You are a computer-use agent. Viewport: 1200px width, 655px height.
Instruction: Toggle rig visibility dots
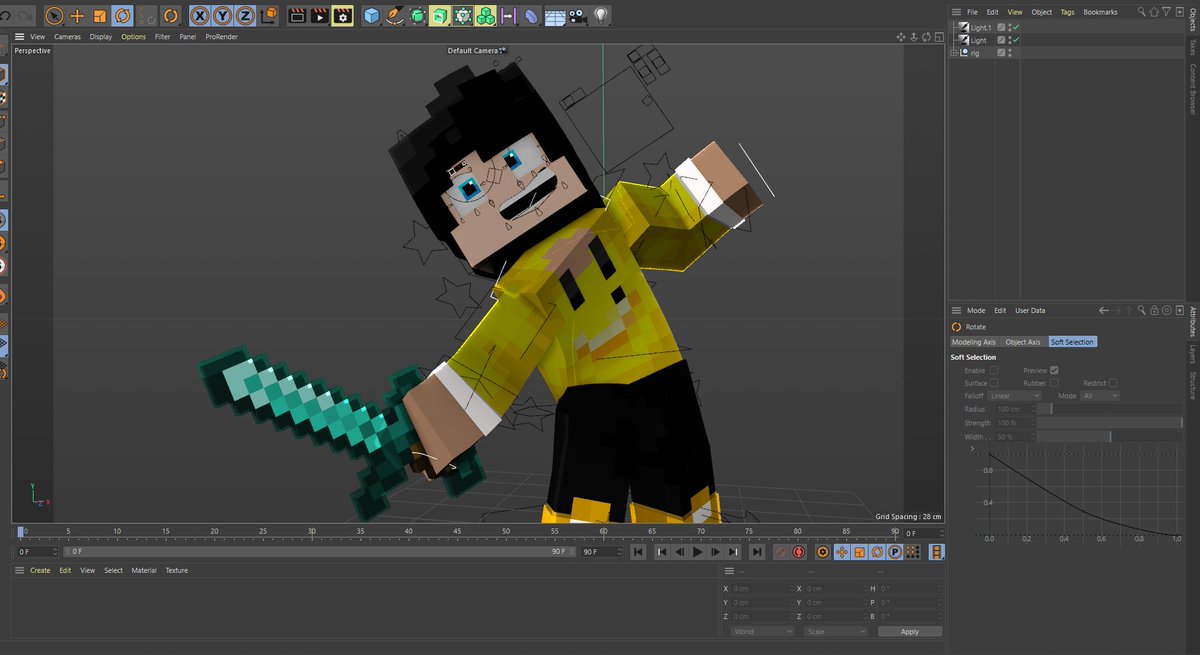tap(1010, 53)
